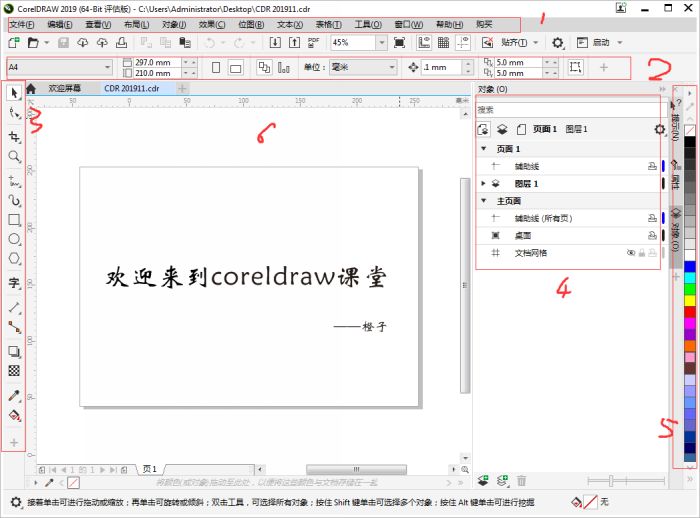Select the Rectangle tool
700x518 pixels.
14,219
